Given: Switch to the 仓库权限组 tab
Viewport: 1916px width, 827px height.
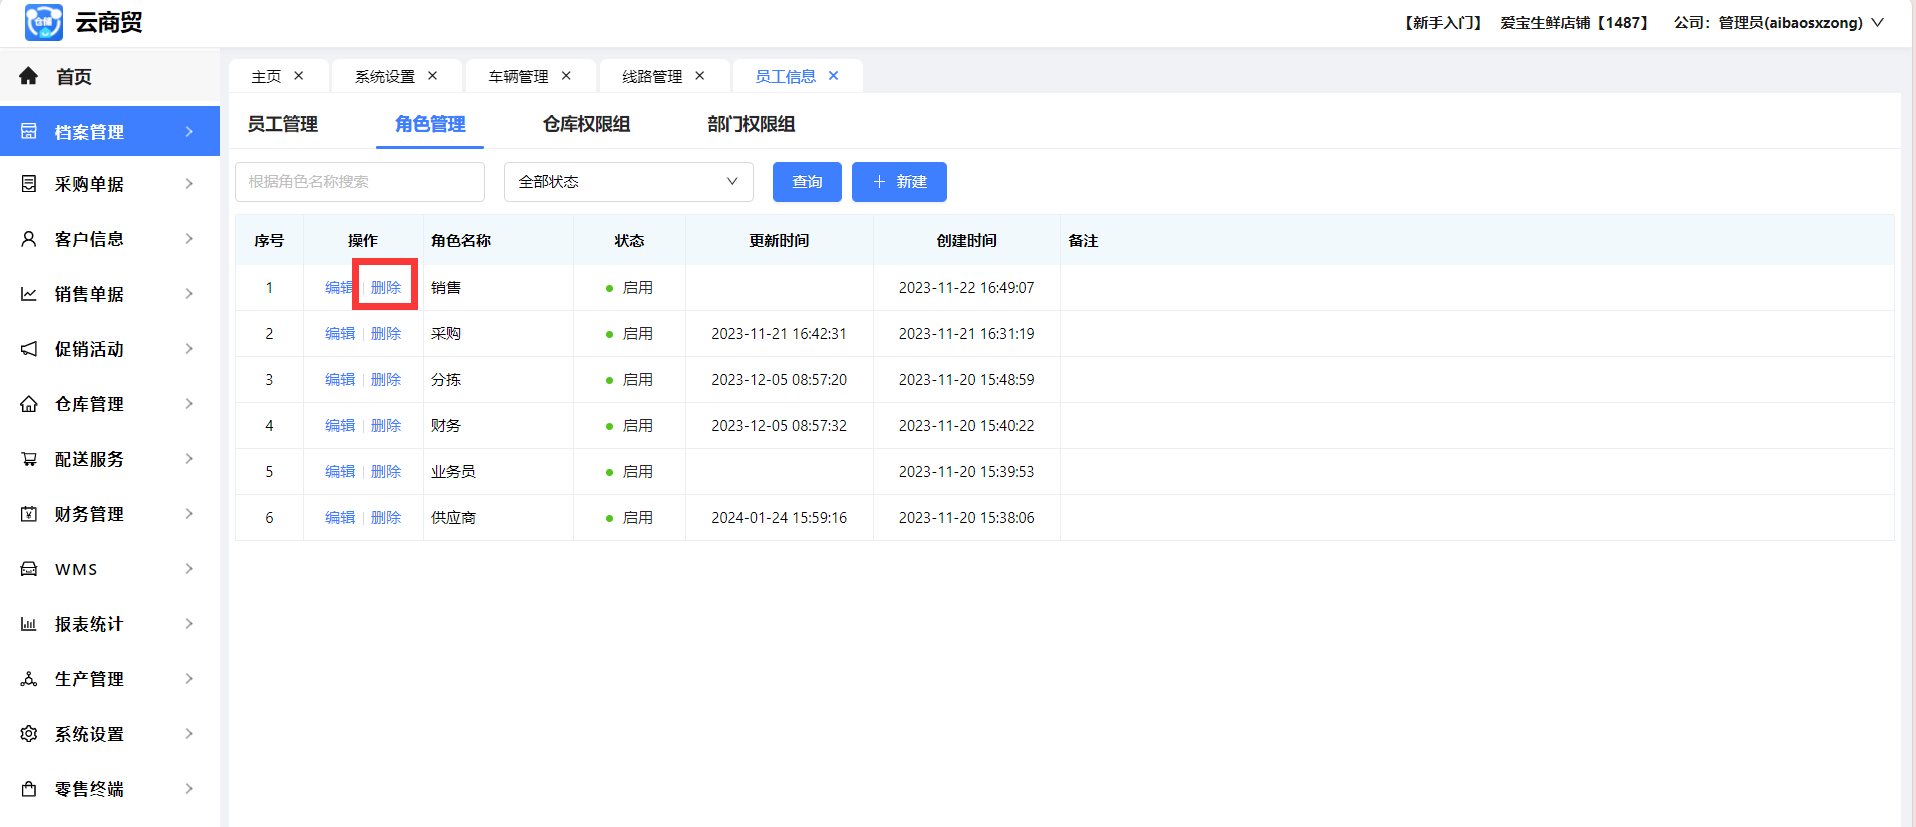Looking at the screenshot, I should click(x=586, y=124).
